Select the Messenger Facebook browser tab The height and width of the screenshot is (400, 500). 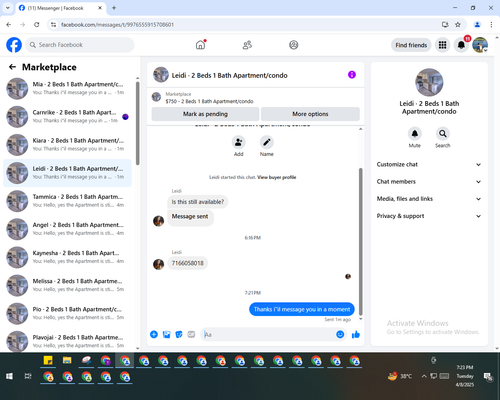click(60, 8)
